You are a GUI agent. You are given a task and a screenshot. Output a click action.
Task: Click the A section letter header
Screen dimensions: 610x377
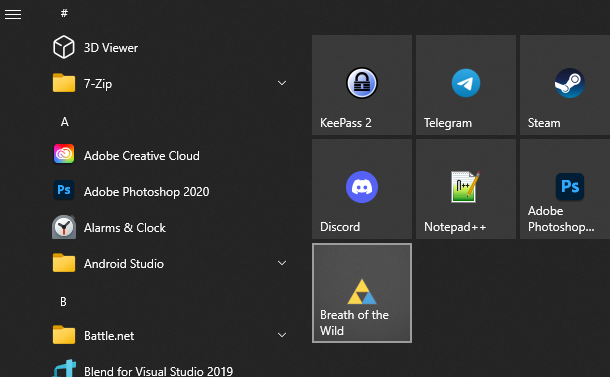tap(65, 122)
